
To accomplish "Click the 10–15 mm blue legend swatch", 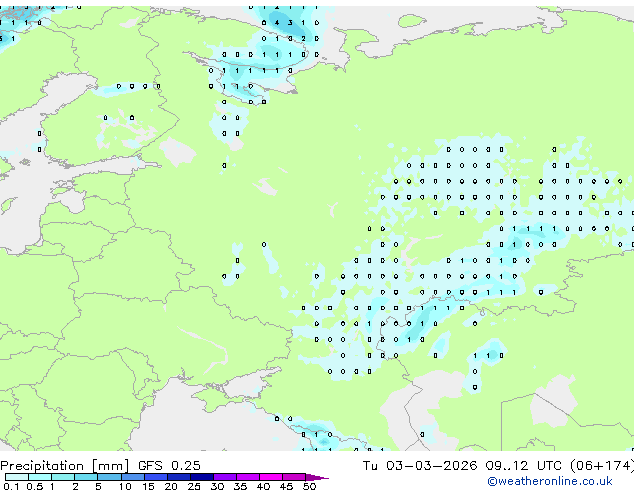I will pos(132,477).
